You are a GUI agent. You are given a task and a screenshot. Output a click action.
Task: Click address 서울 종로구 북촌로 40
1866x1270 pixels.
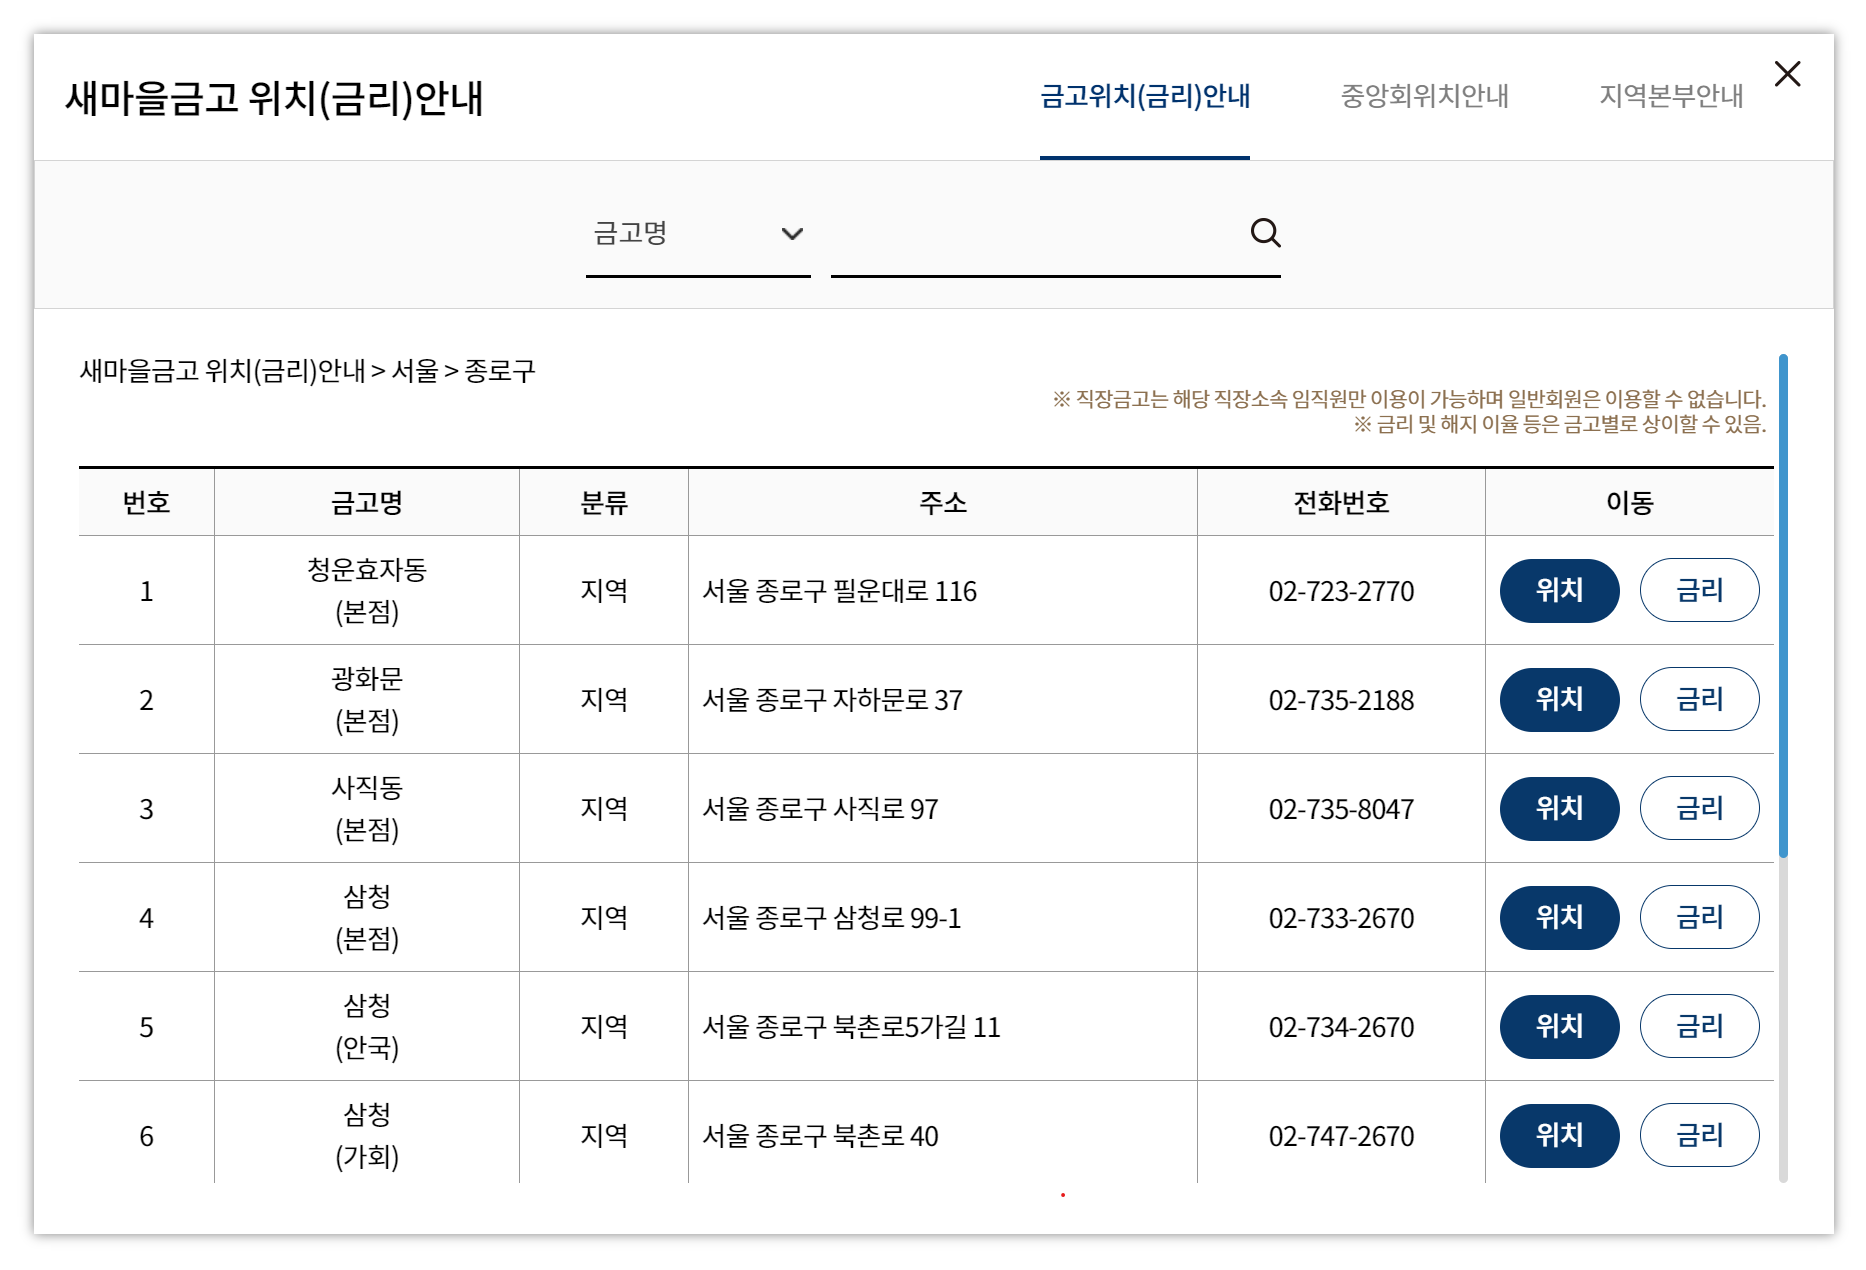point(820,1136)
